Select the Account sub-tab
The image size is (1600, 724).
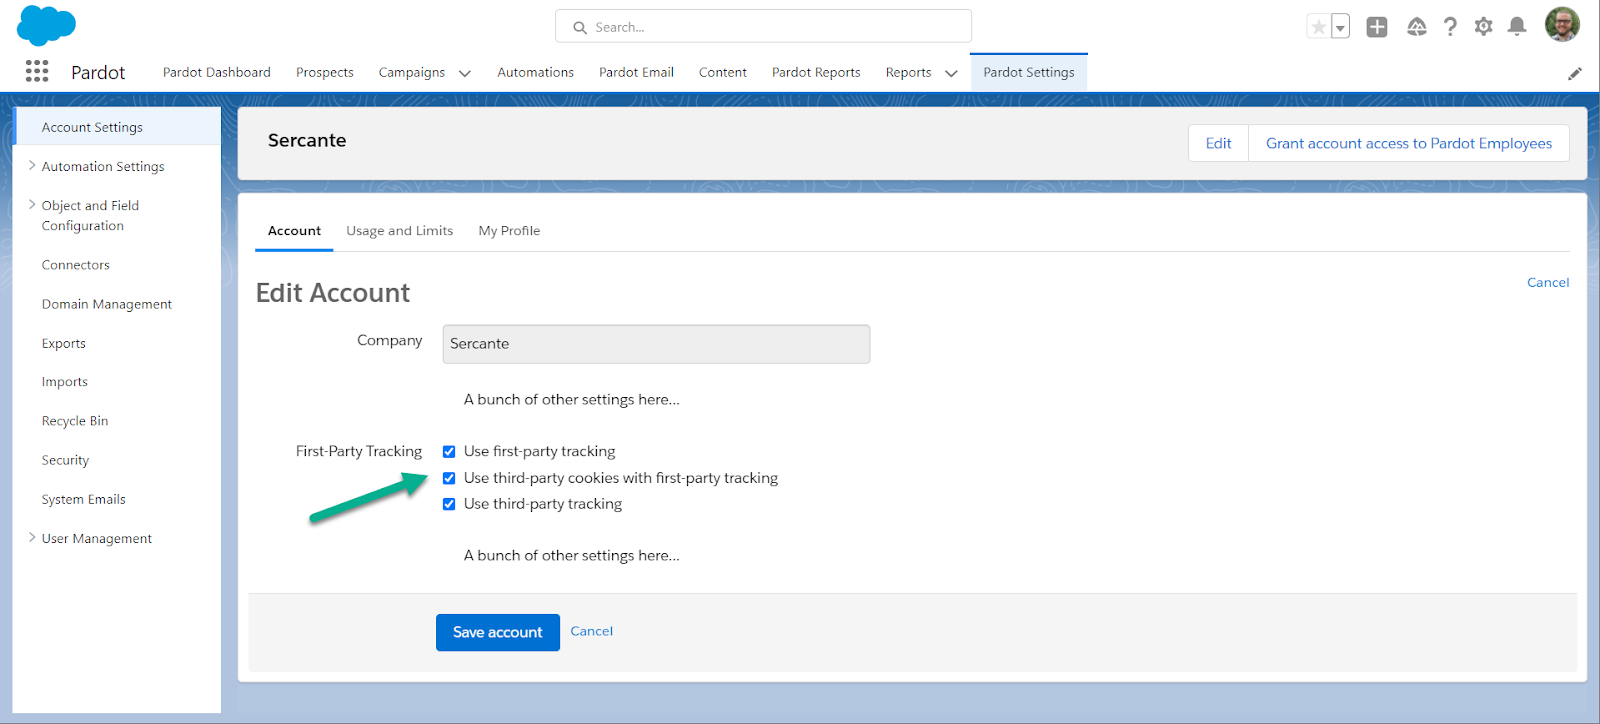294,231
